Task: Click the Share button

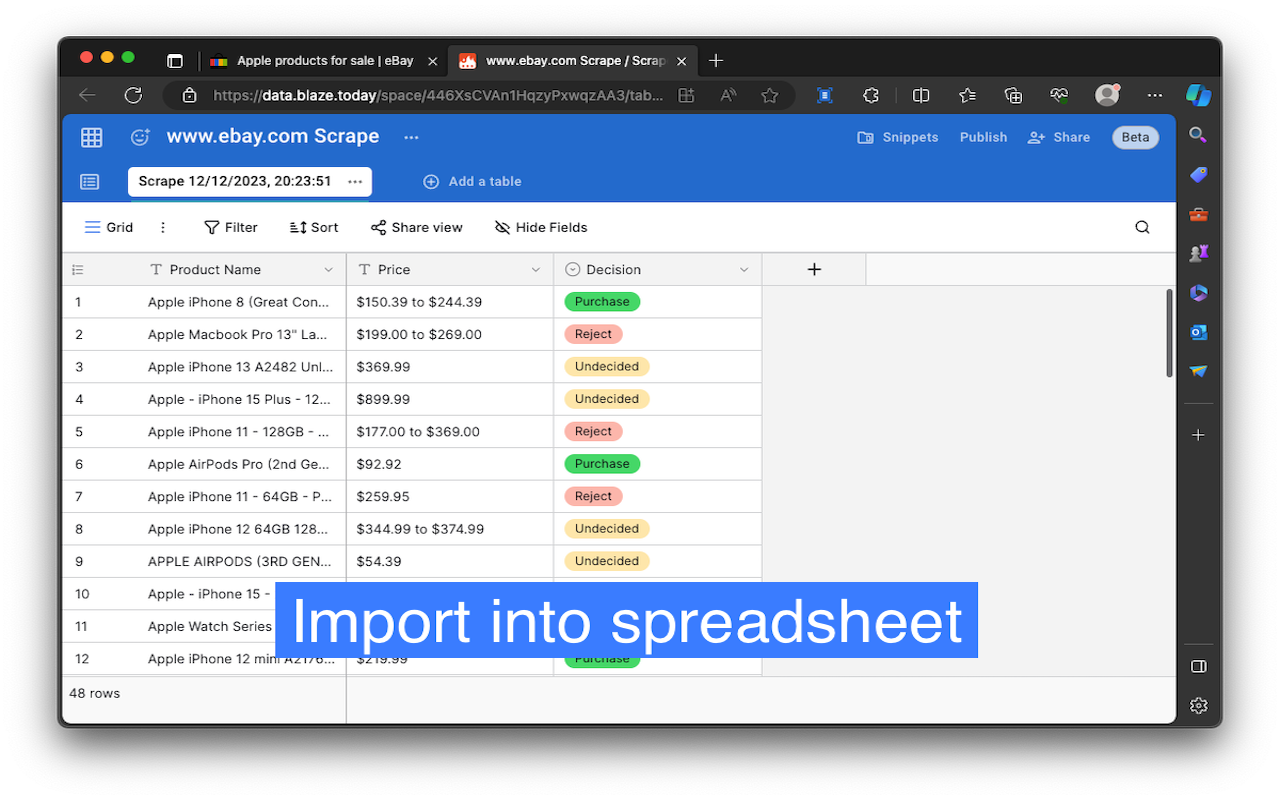Action: click(x=1059, y=137)
